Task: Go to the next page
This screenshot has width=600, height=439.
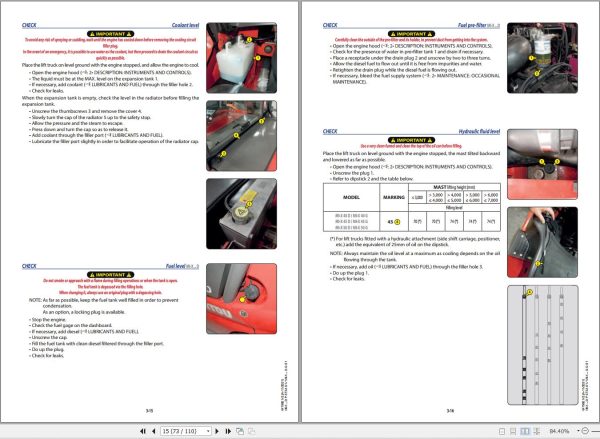Action: click(217, 431)
